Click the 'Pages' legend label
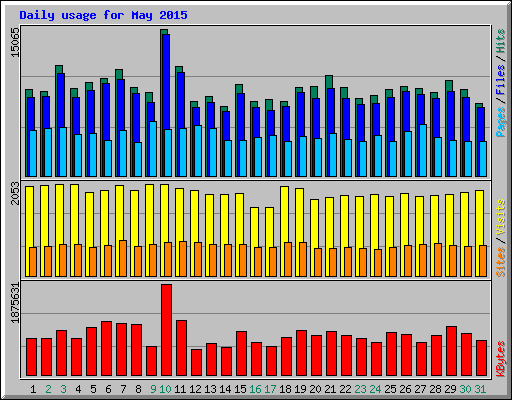 tap(501, 122)
